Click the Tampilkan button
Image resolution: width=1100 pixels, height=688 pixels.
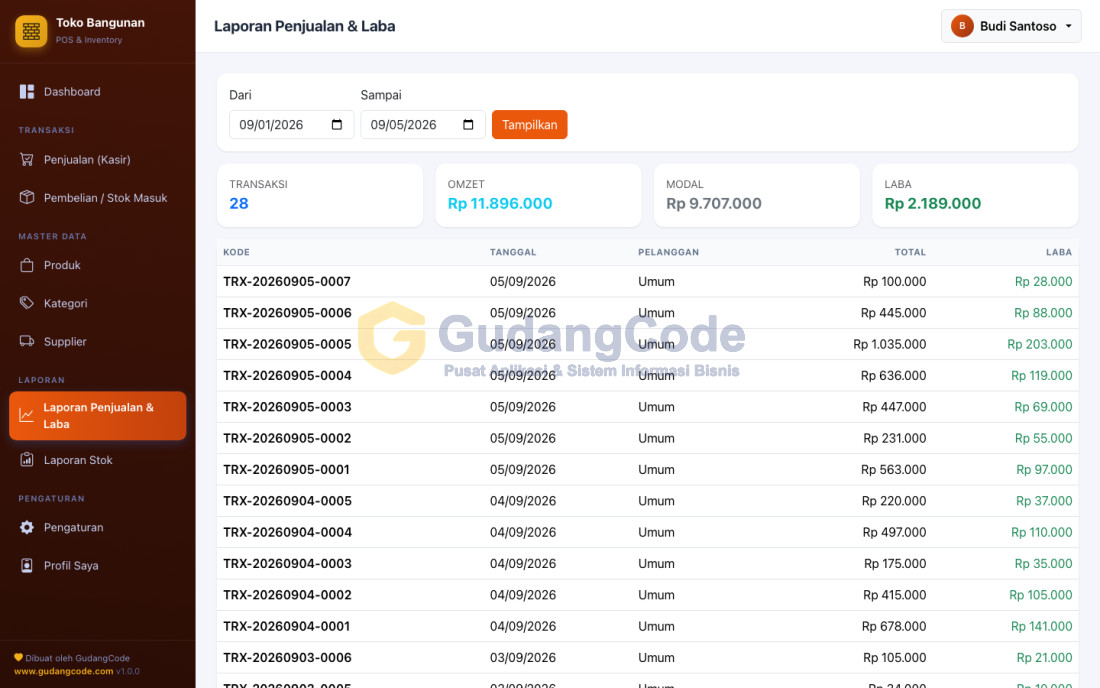530,125
